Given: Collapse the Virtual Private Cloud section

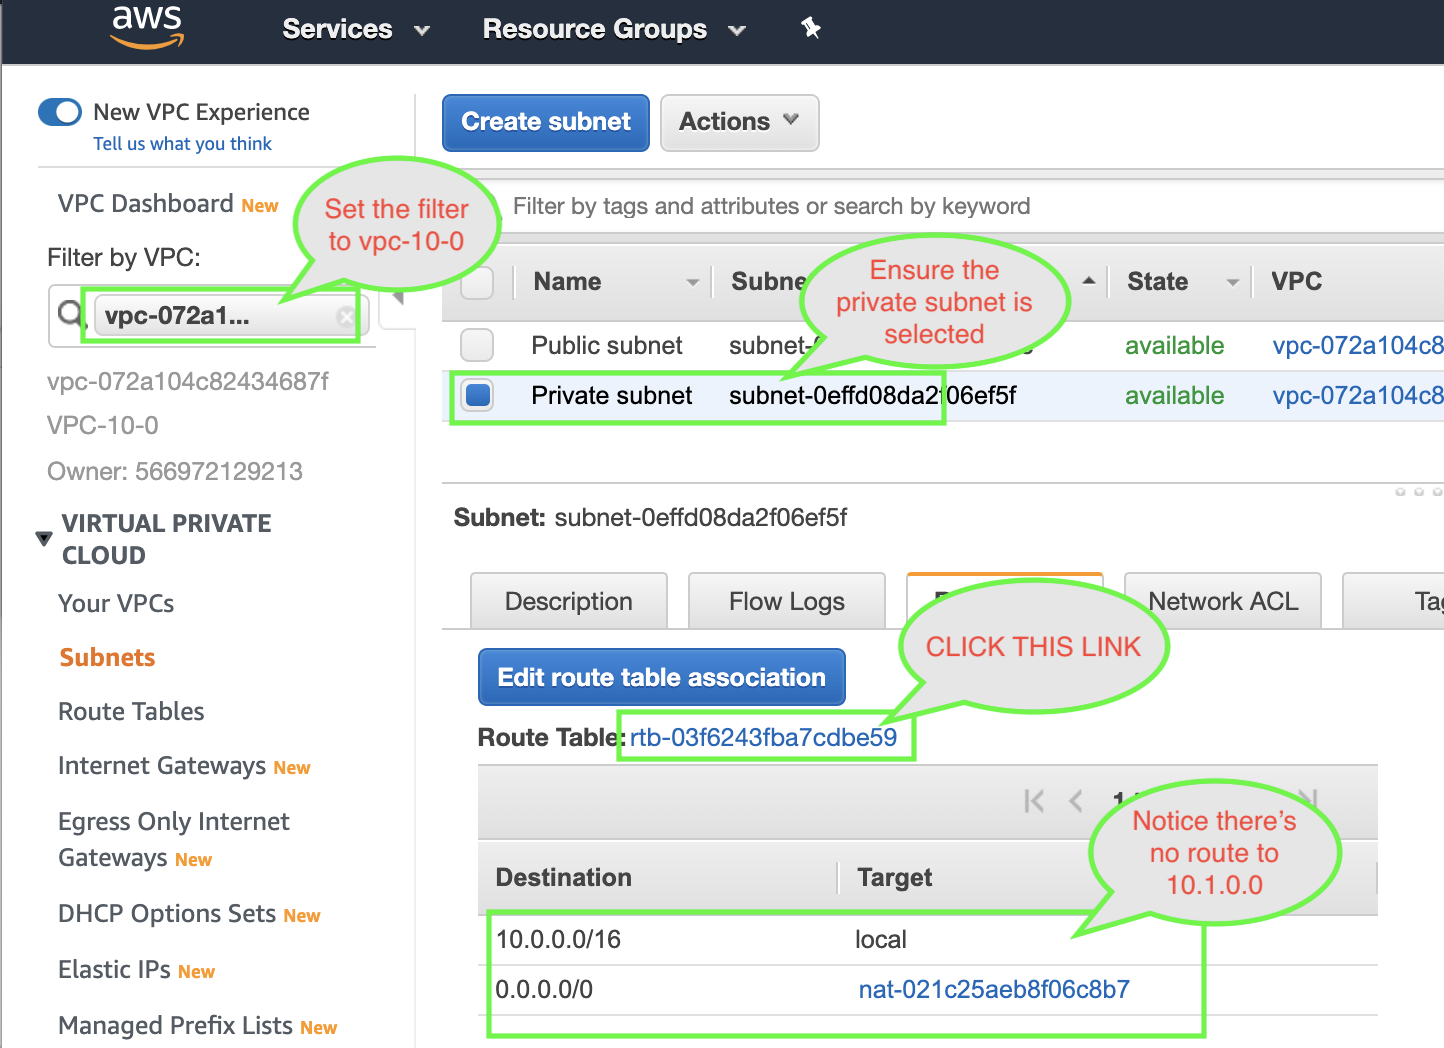Looking at the screenshot, I should [x=44, y=538].
